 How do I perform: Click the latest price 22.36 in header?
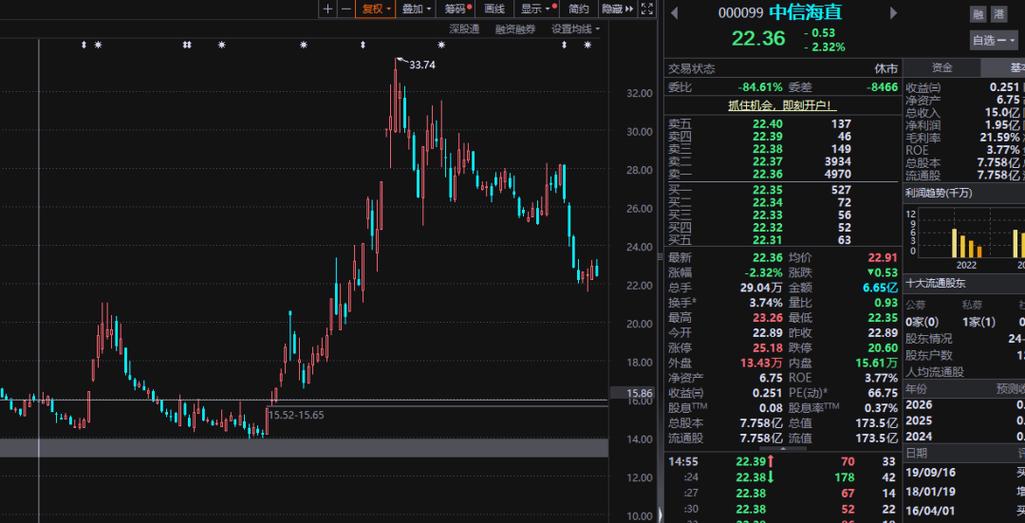point(758,39)
